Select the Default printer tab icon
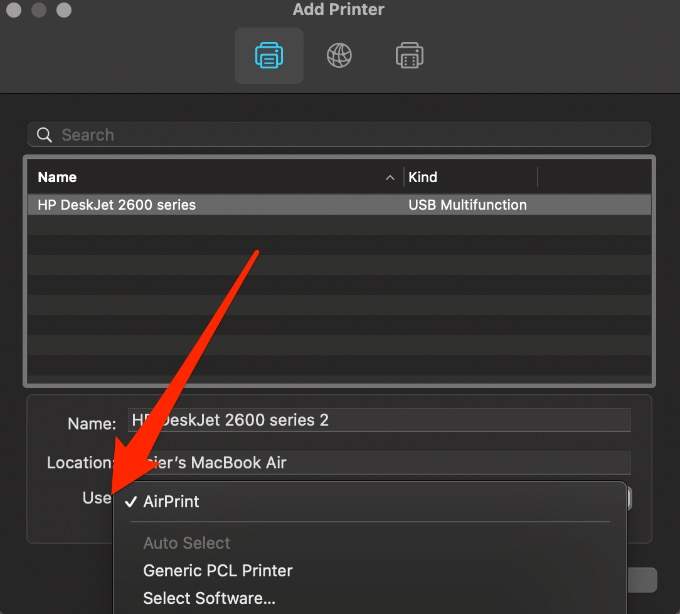680x614 pixels. (269, 56)
